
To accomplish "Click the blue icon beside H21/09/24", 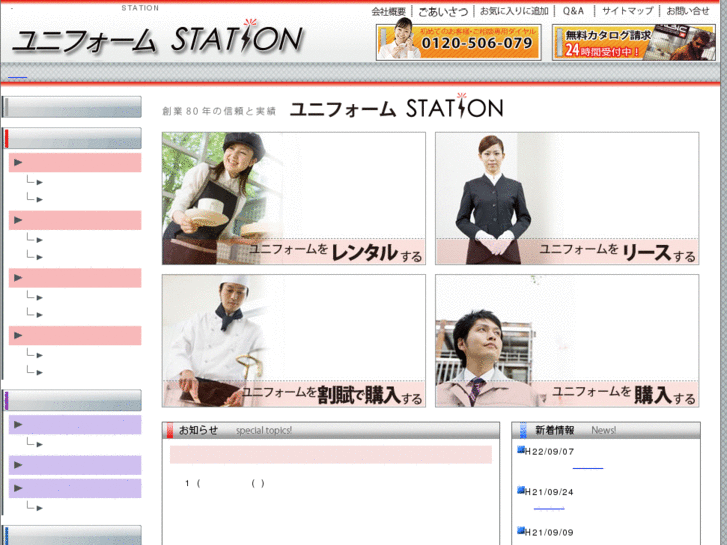I will (x=521, y=490).
